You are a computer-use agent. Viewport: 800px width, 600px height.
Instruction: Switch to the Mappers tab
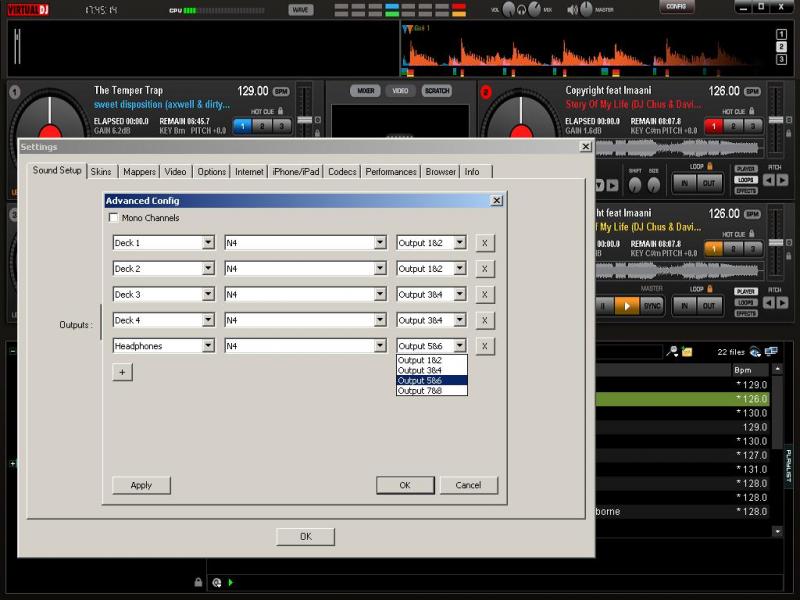click(139, 172)
